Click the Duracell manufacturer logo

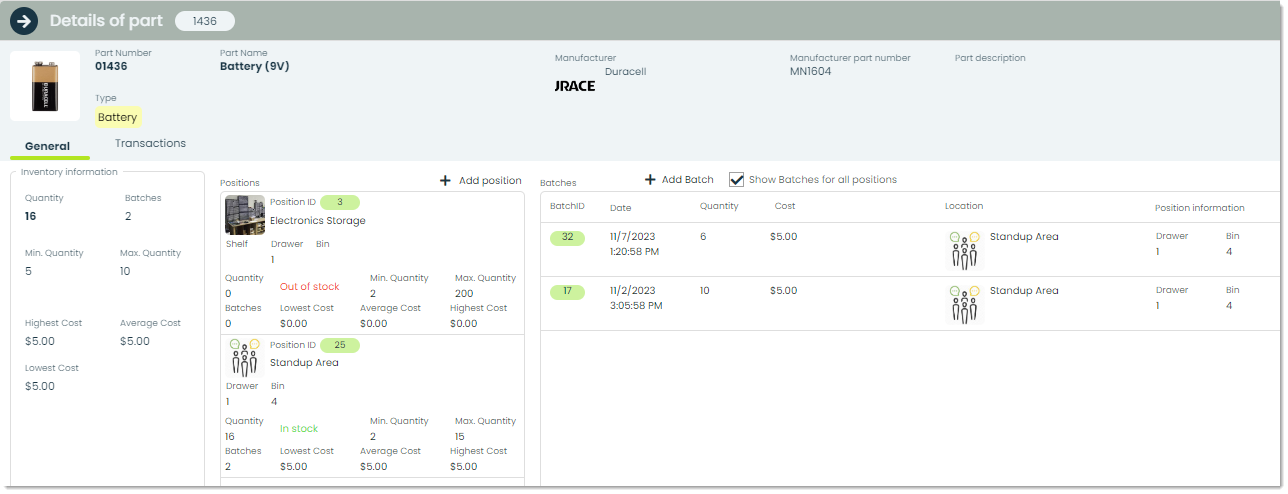tap(575, 86)
